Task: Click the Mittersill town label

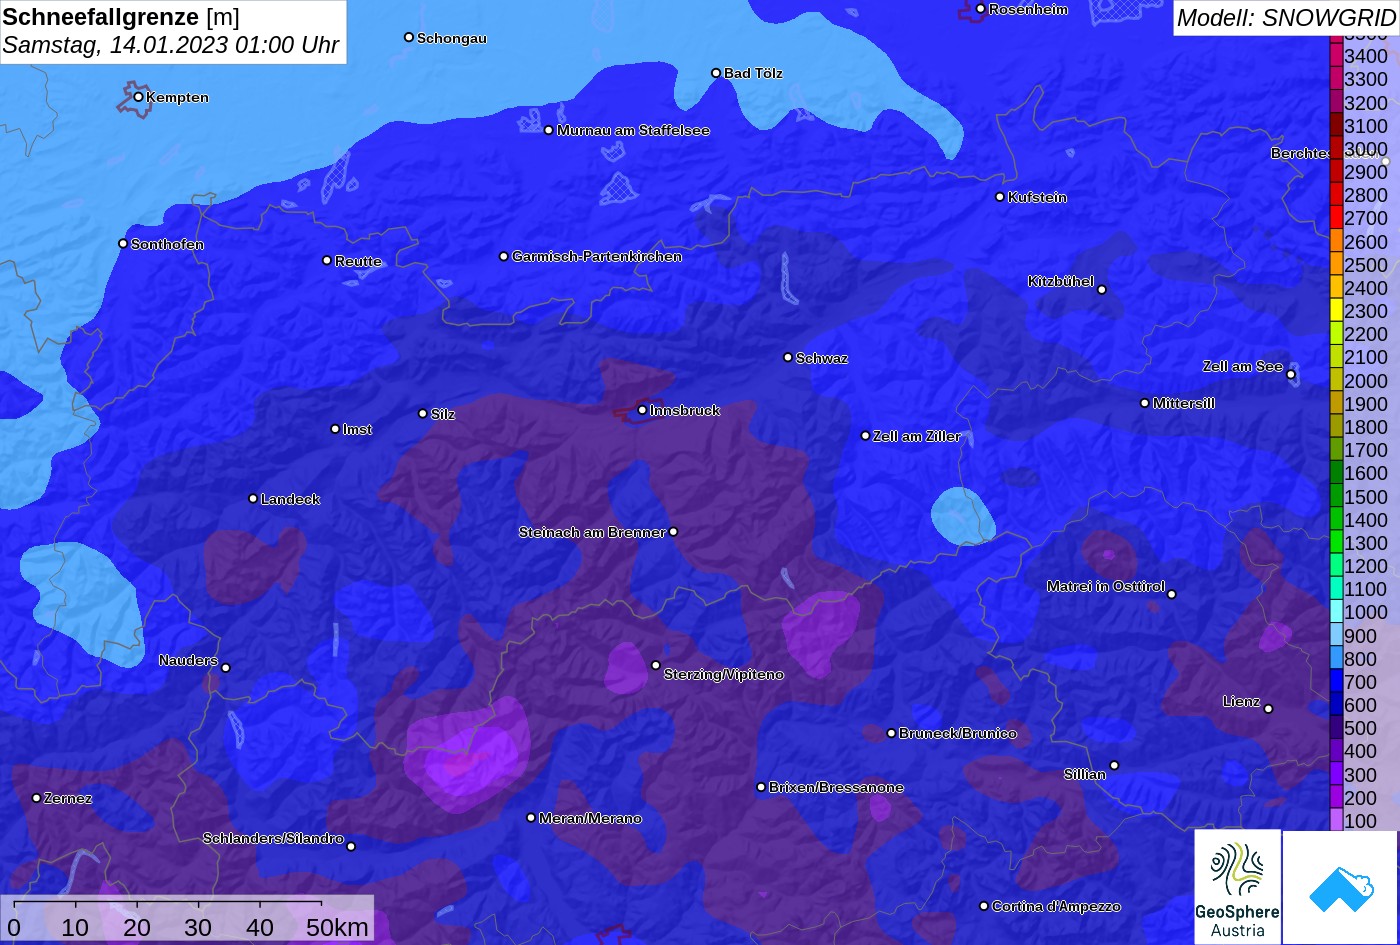Action: click(1184, 403)
